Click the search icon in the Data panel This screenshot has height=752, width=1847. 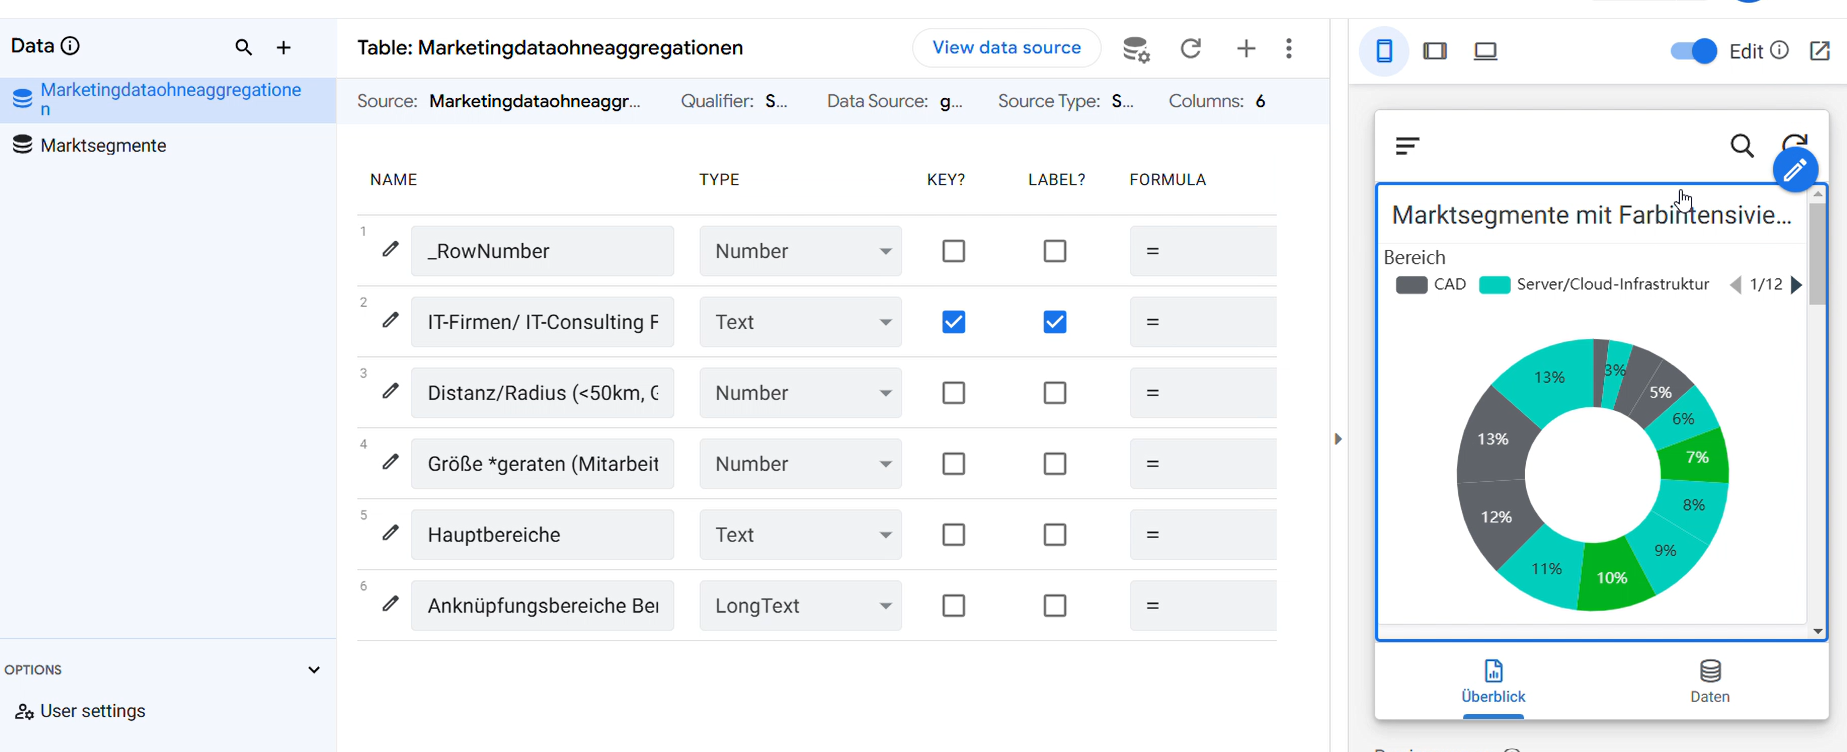tap(243, 47)
